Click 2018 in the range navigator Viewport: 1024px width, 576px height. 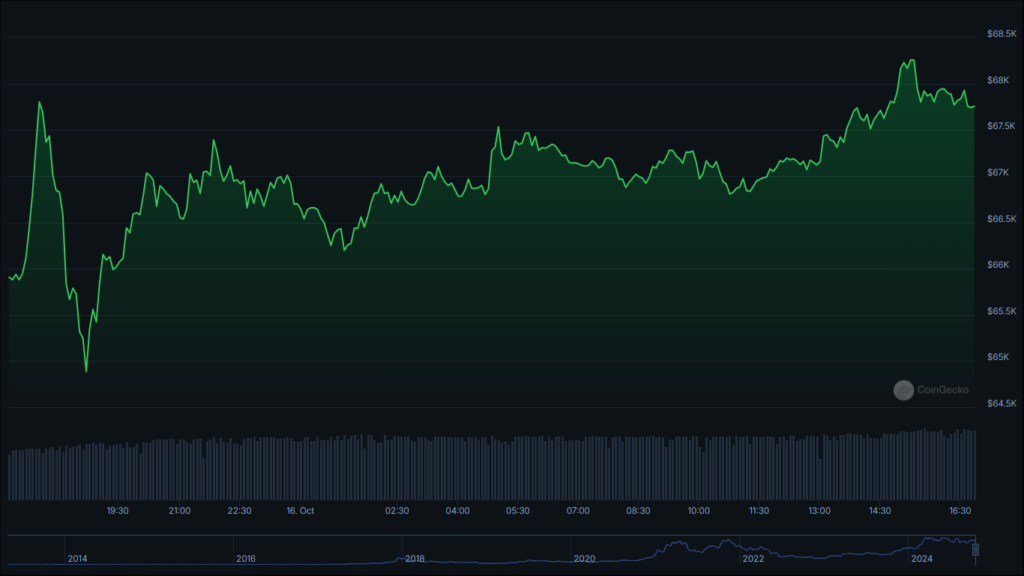415,558
